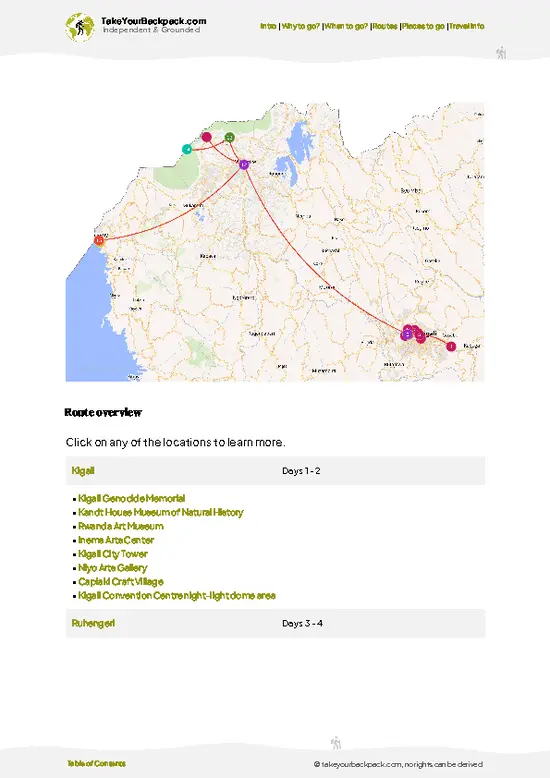The height and width of the screenshot is (778, 550).
Task: Click the takeyourbackpack.com copyright footer text
Action: coord(398,764)
